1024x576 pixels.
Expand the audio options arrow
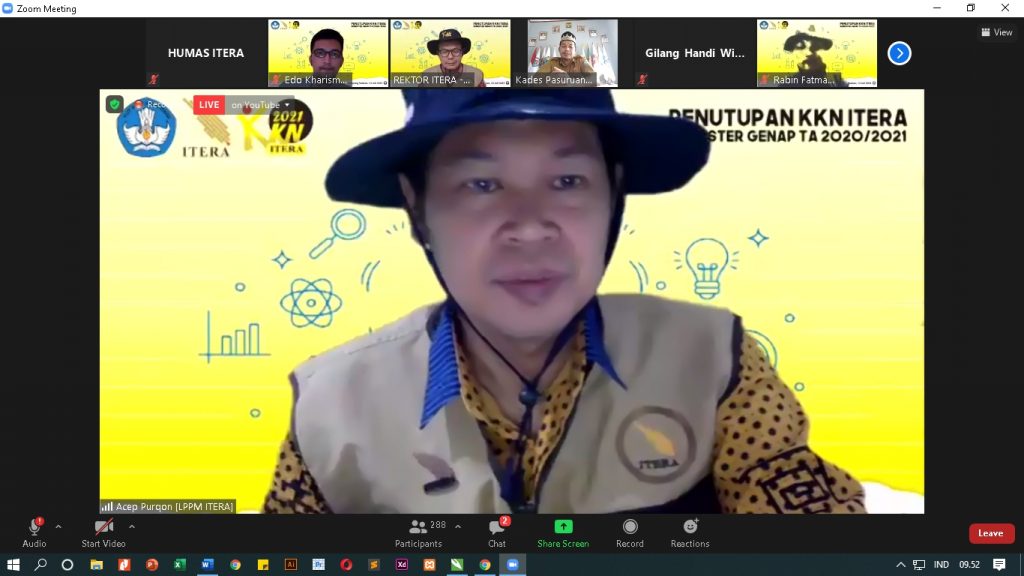(x=58, y=526)
